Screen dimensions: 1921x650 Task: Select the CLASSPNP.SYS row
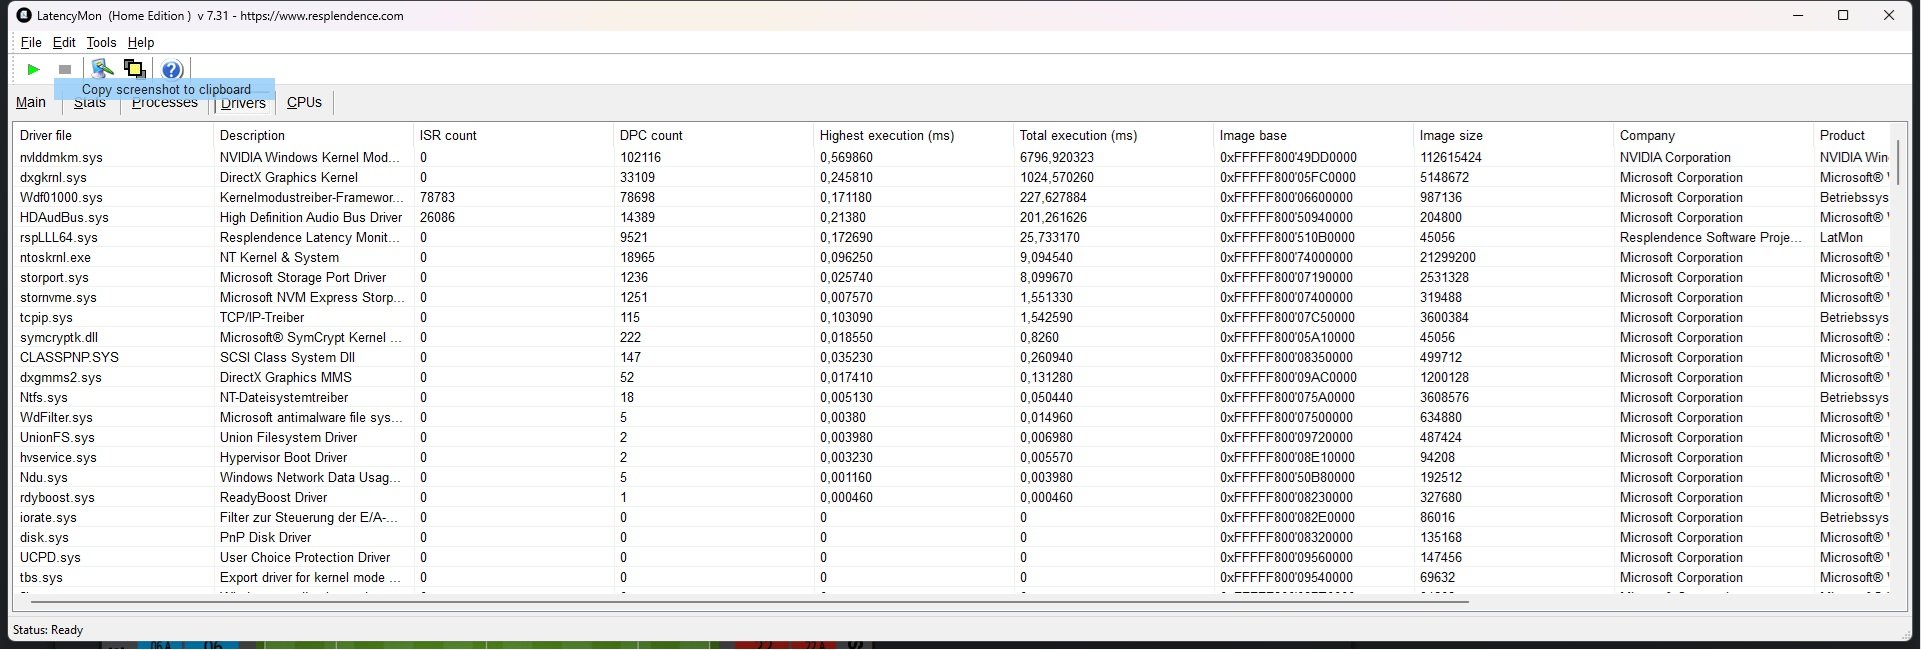click(x=952, y=357)
